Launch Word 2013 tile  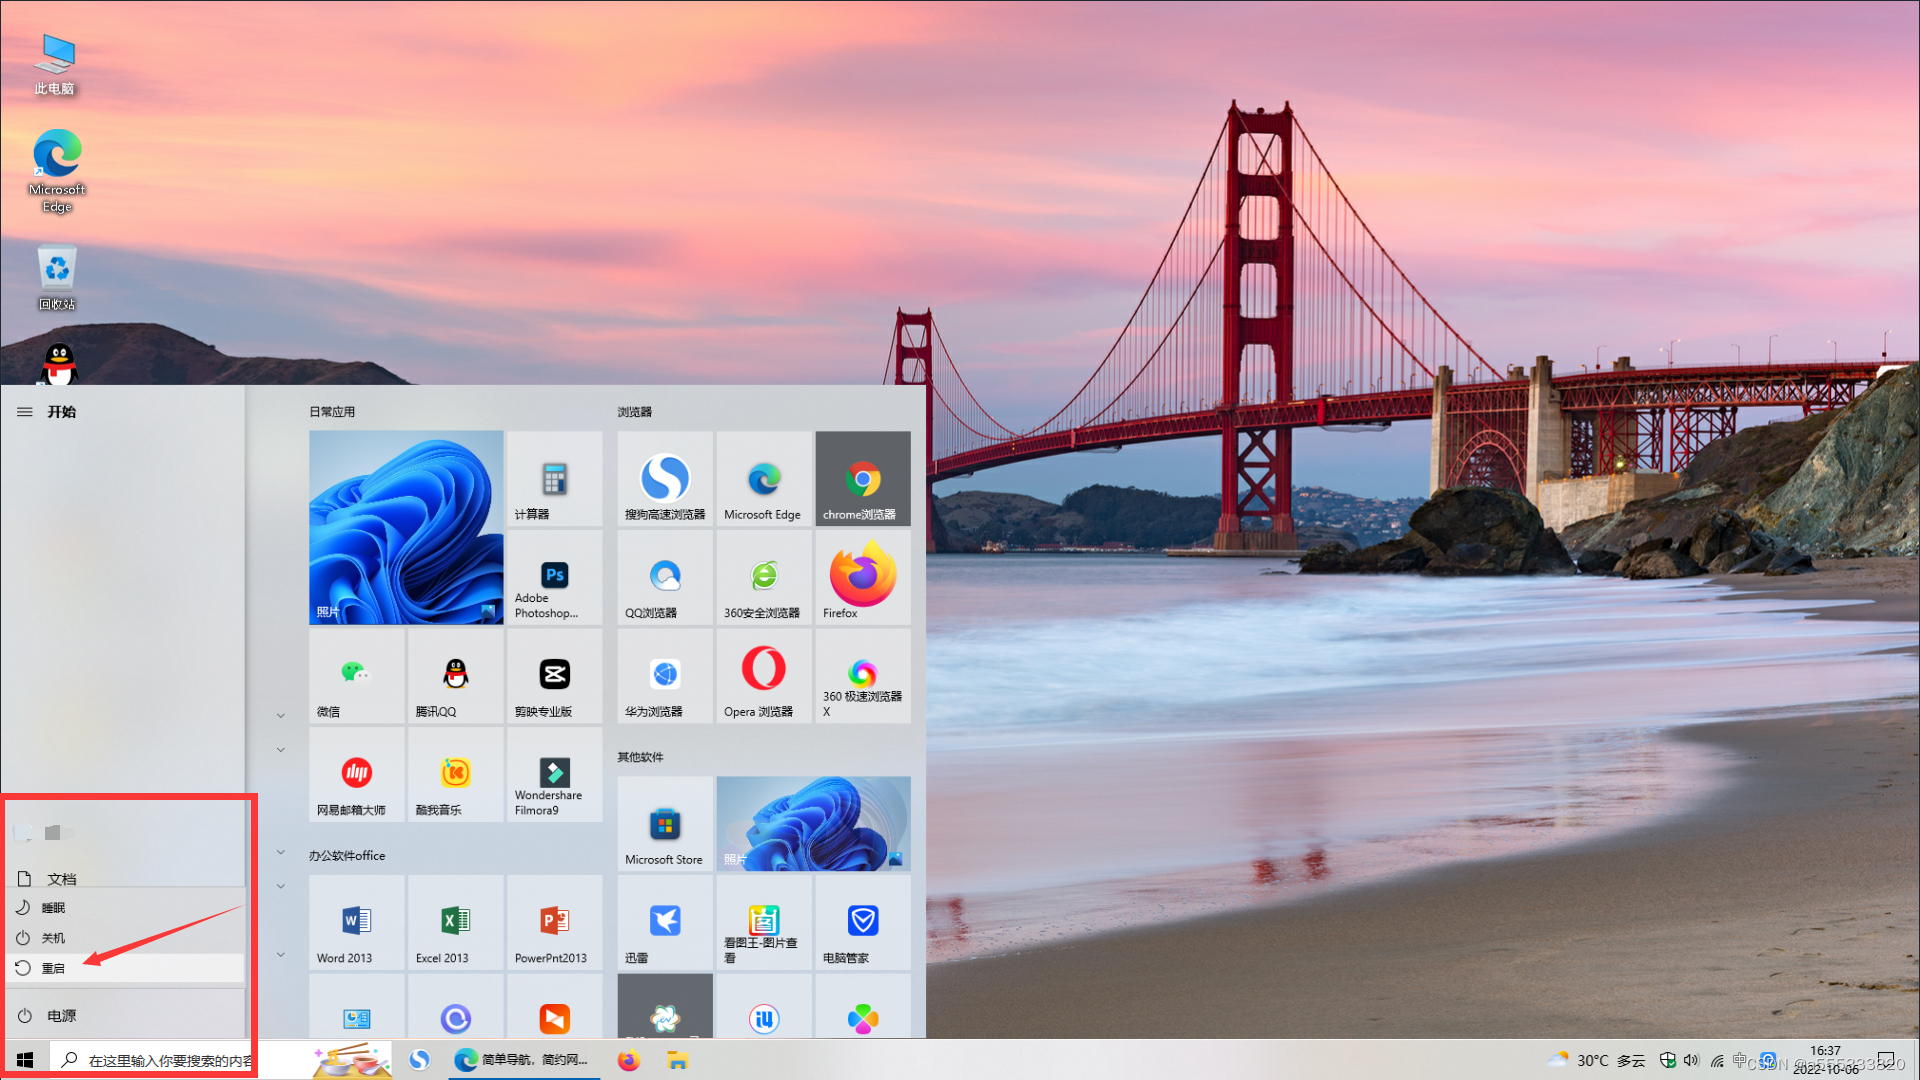(x=356, y=922)
